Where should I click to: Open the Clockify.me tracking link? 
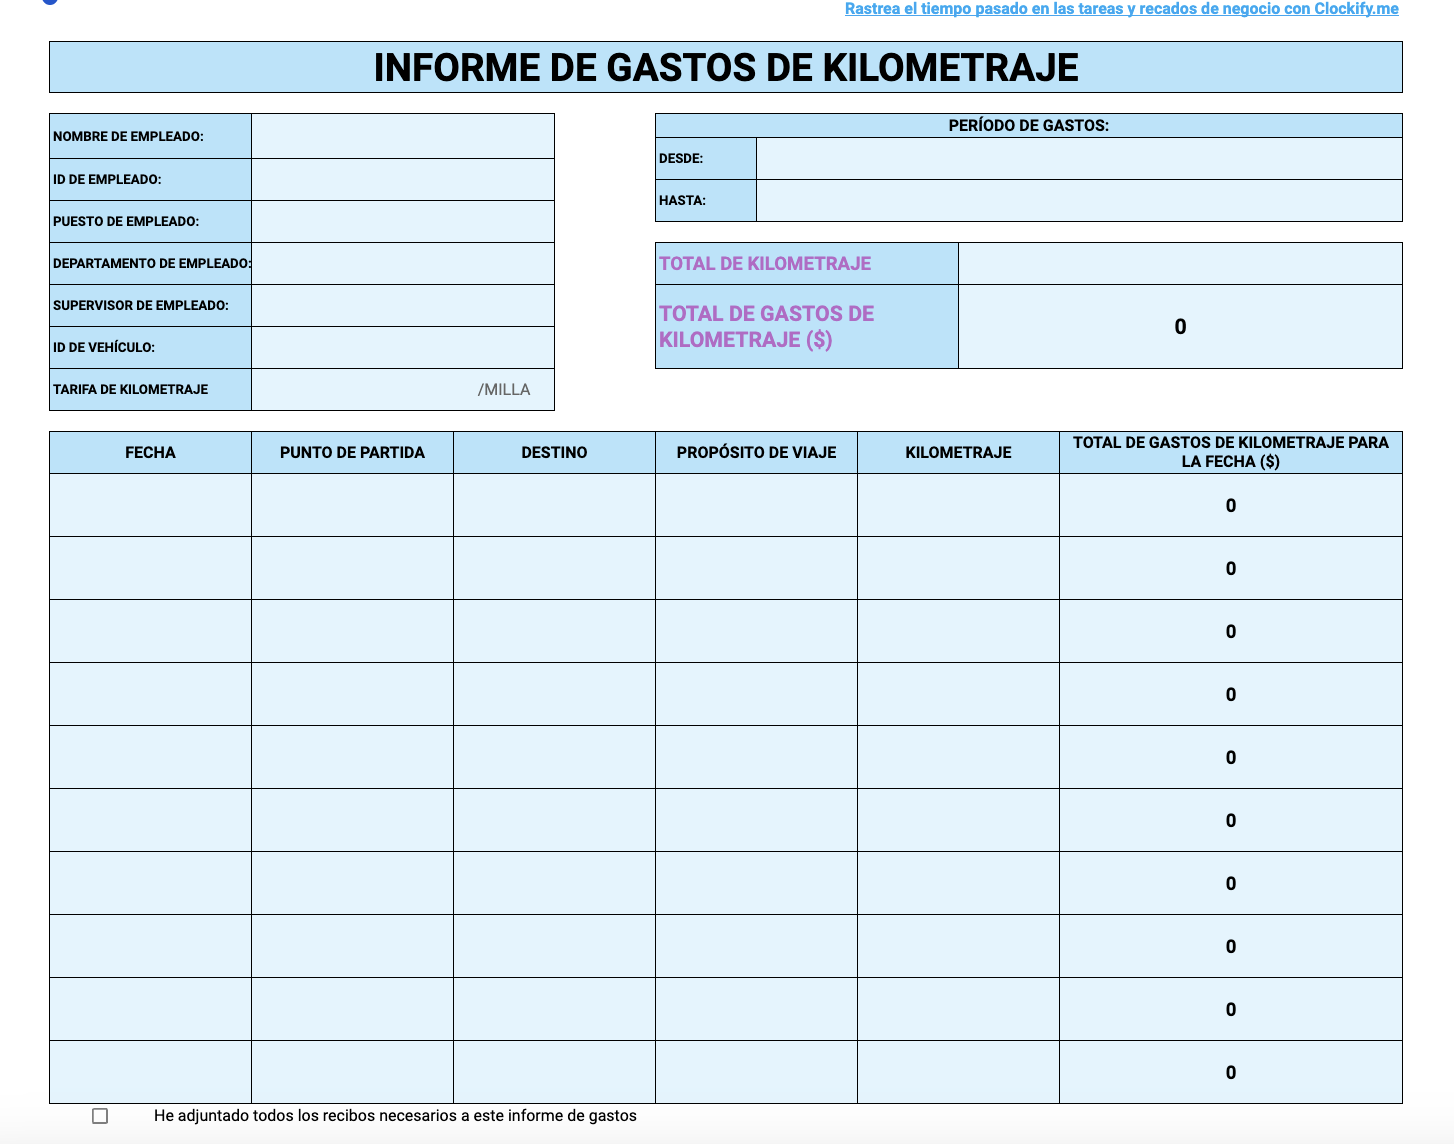click(x=1121, y=9)
